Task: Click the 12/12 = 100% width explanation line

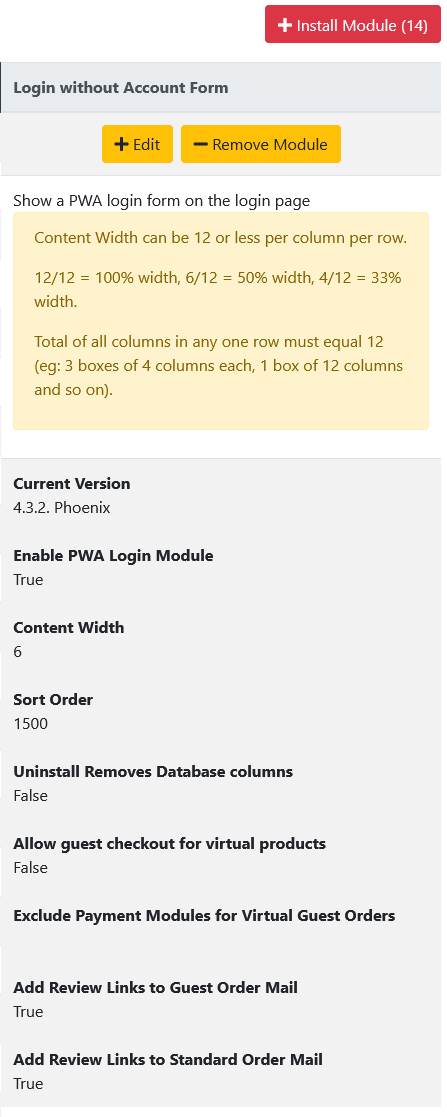Action: 218,289
